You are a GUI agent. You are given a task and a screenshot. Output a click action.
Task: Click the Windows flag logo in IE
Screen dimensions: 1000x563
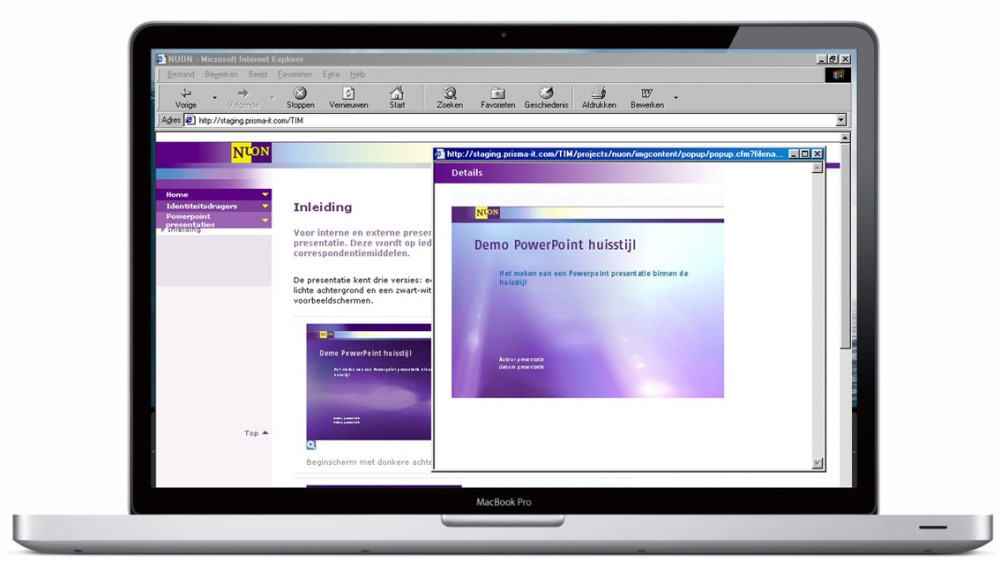838,75
